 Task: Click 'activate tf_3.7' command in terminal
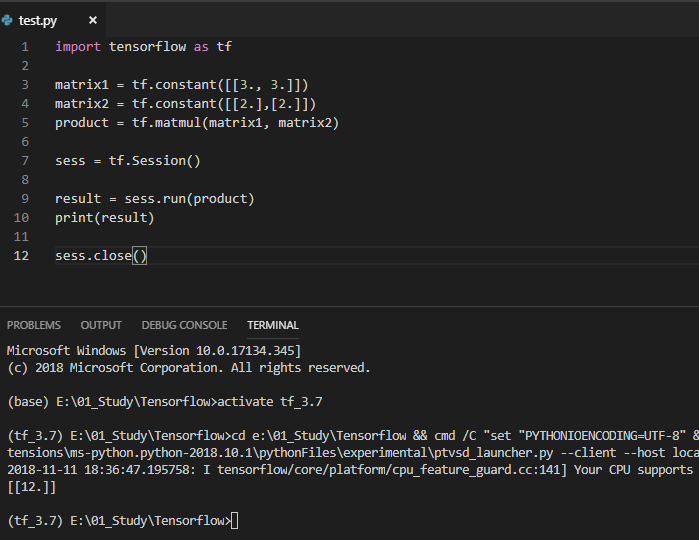[270, 402]
